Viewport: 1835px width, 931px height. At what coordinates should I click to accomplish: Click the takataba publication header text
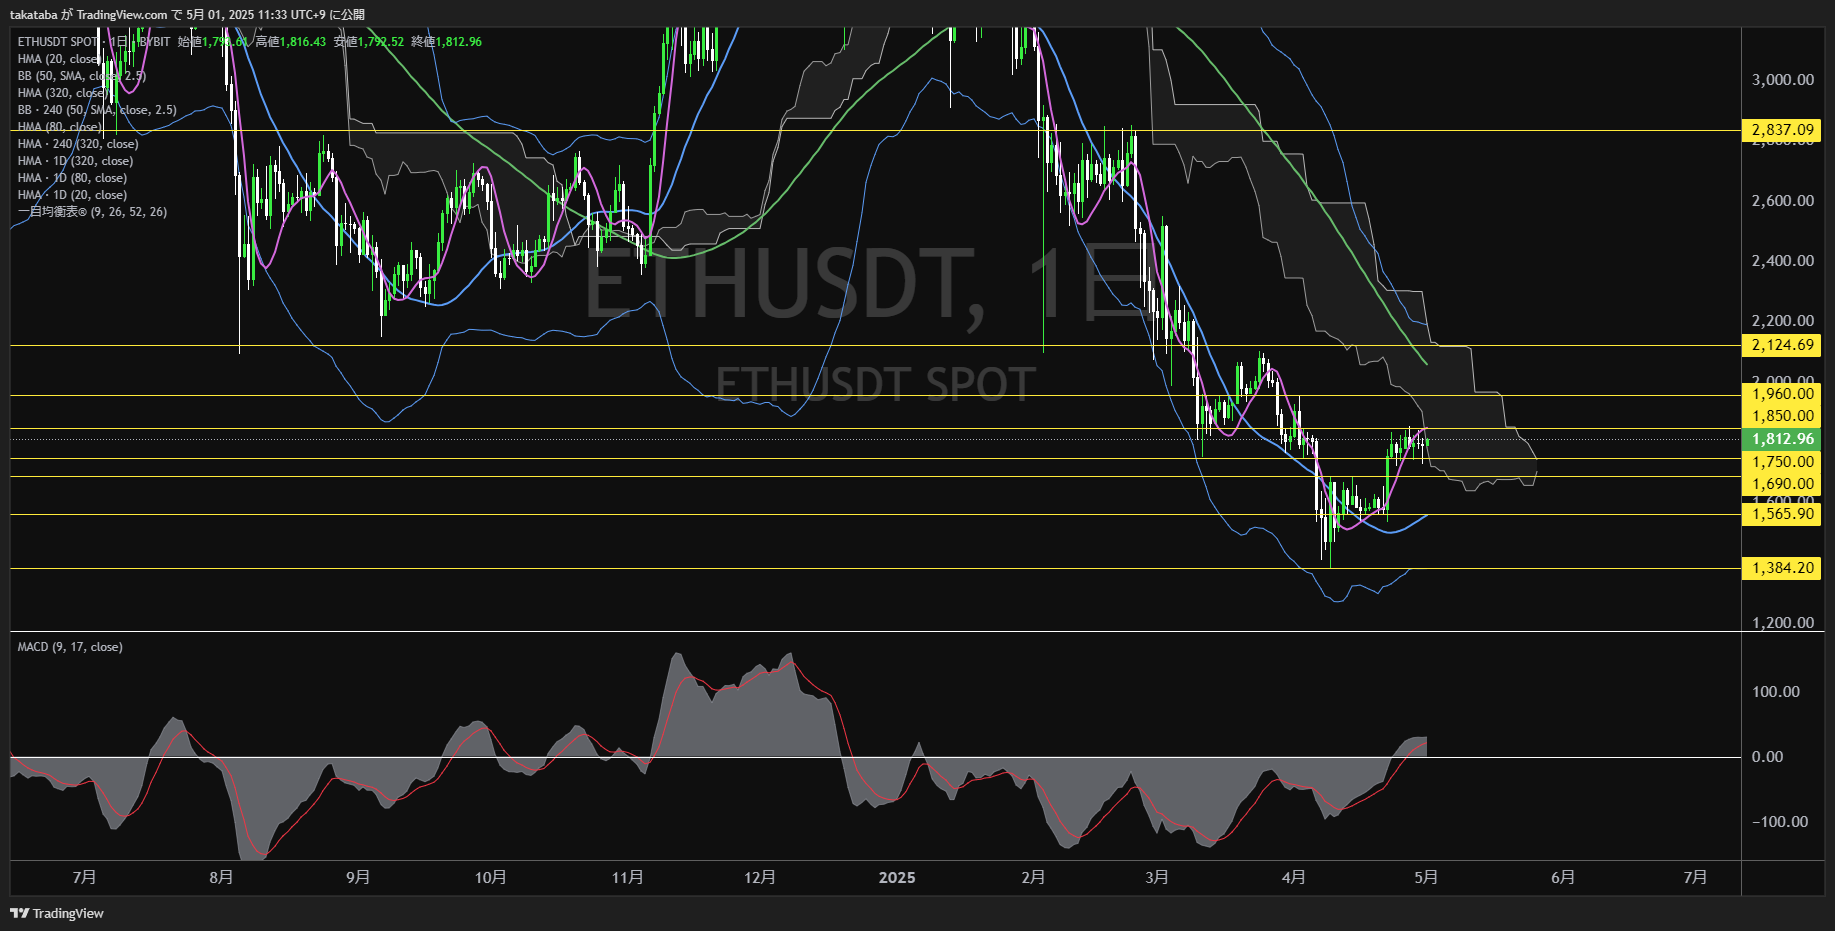[x=187, y=14]
